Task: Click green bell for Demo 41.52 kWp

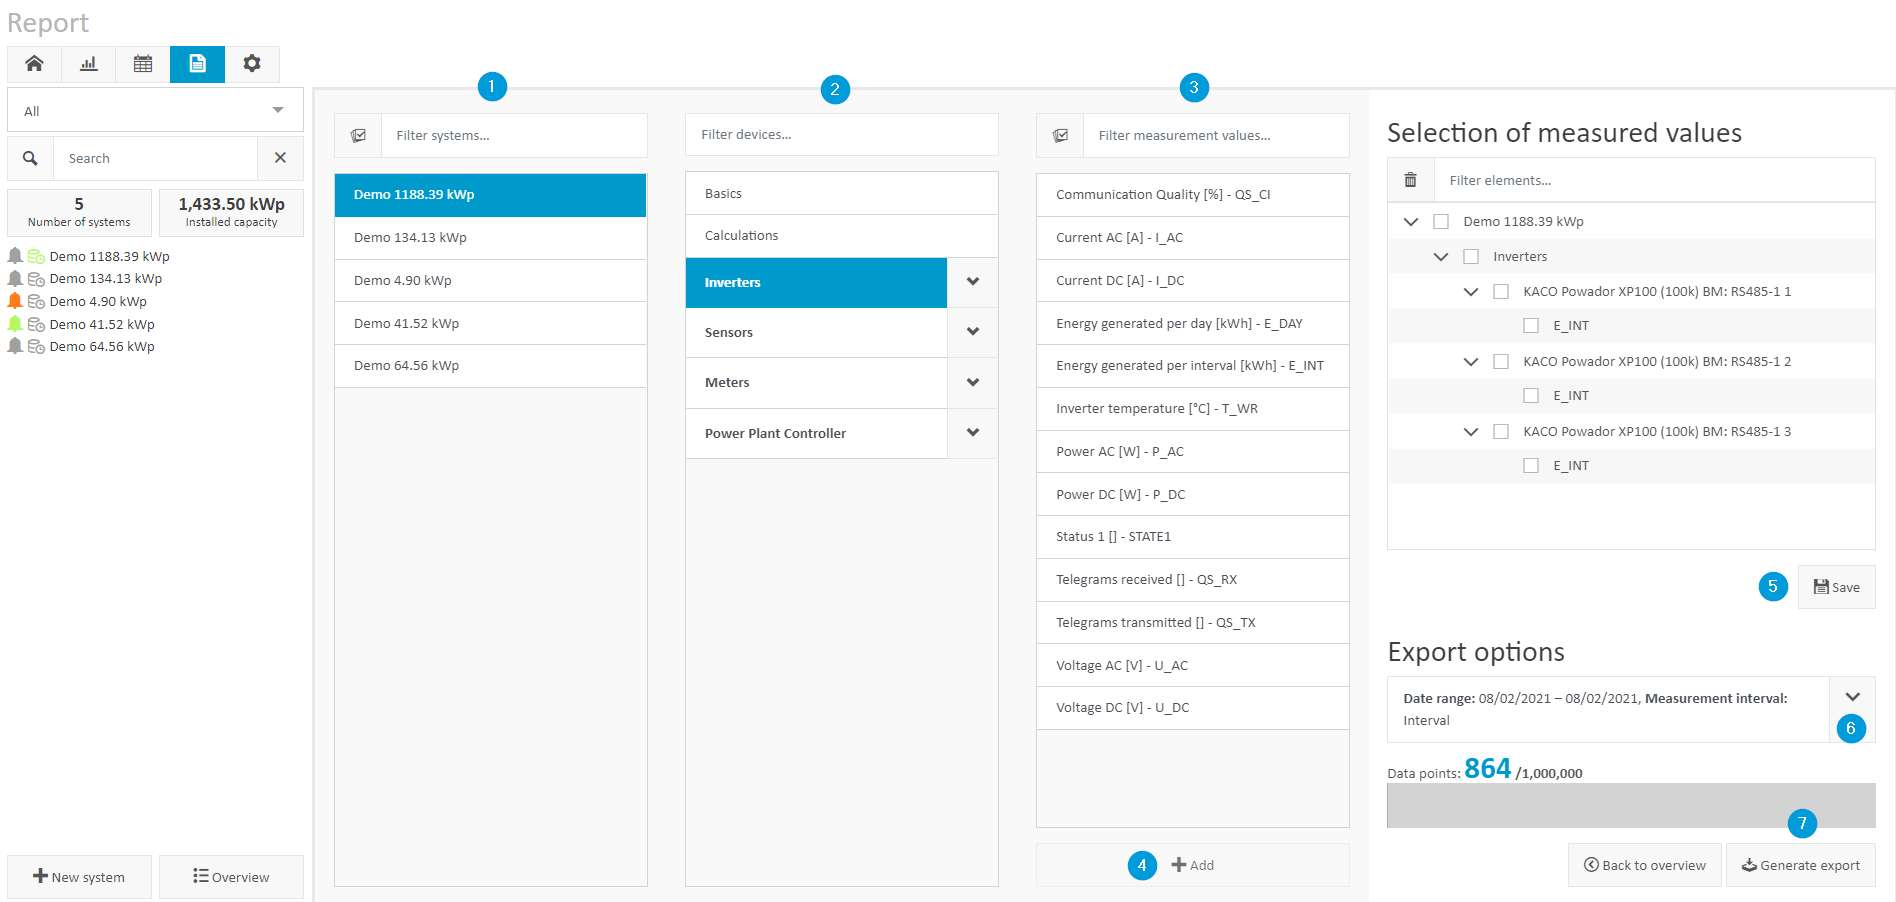Action: click(15, 324)
